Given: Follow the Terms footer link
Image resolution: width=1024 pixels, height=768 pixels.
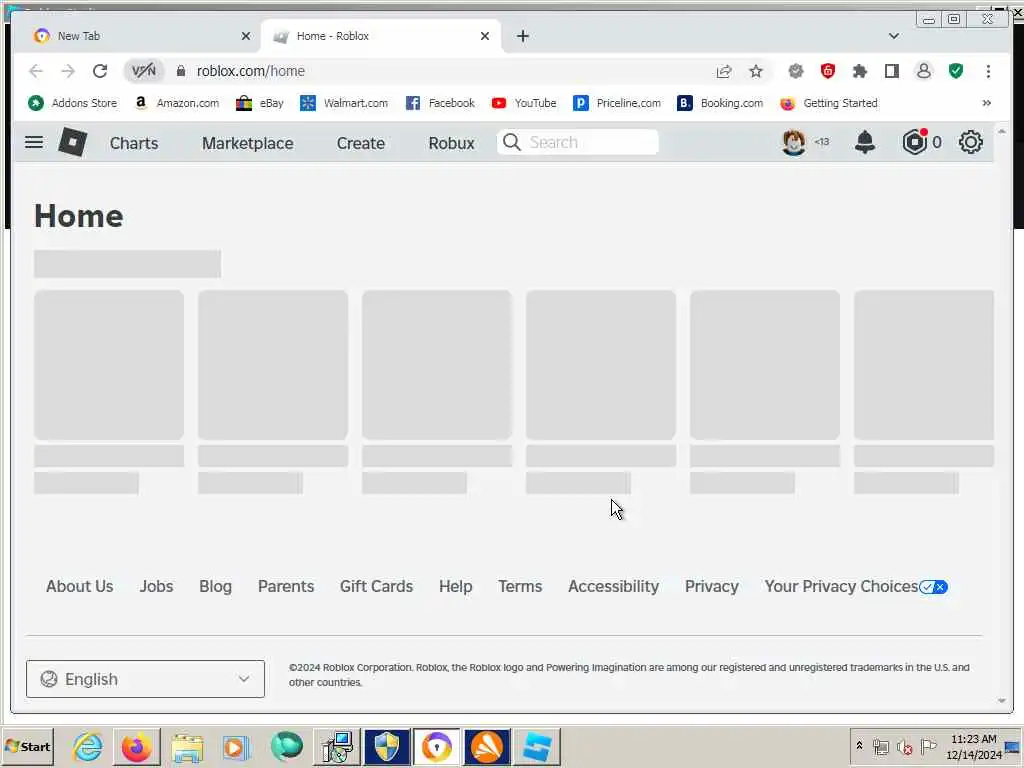Looking at the screenshot, I should pyautogui.click(x=520, y=586).
